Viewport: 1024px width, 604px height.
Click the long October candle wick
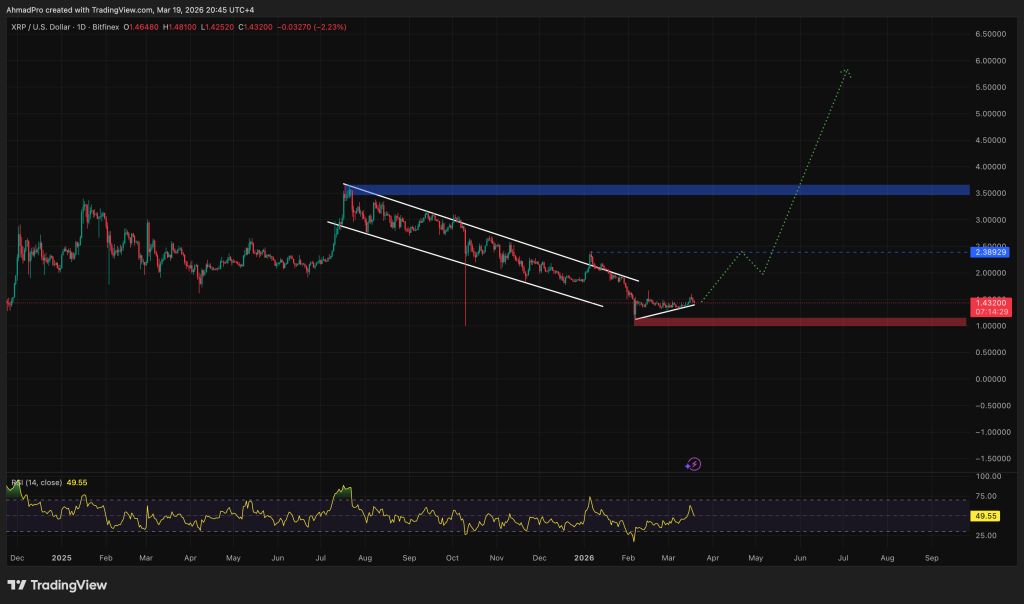466,290
